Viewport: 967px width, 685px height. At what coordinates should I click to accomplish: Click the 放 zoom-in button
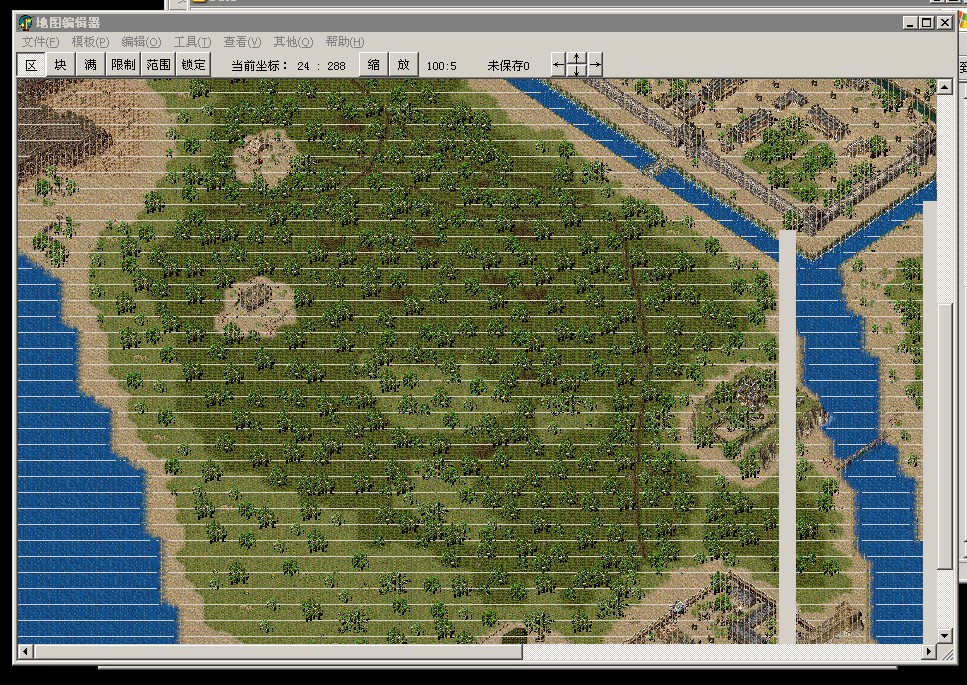[x=403, y=65]
